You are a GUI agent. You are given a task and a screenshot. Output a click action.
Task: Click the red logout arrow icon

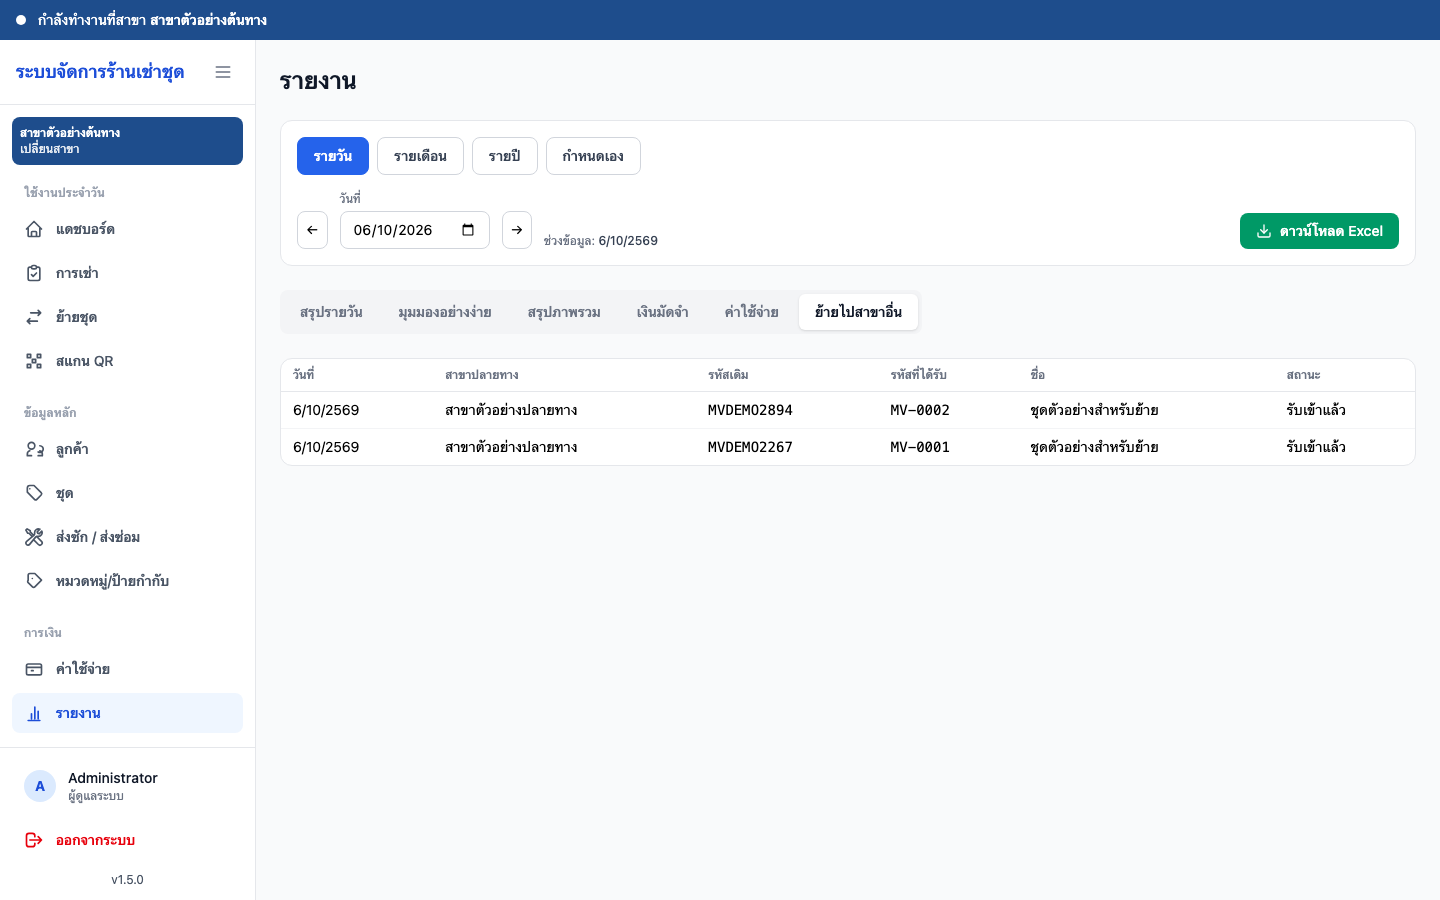point(34,840)
